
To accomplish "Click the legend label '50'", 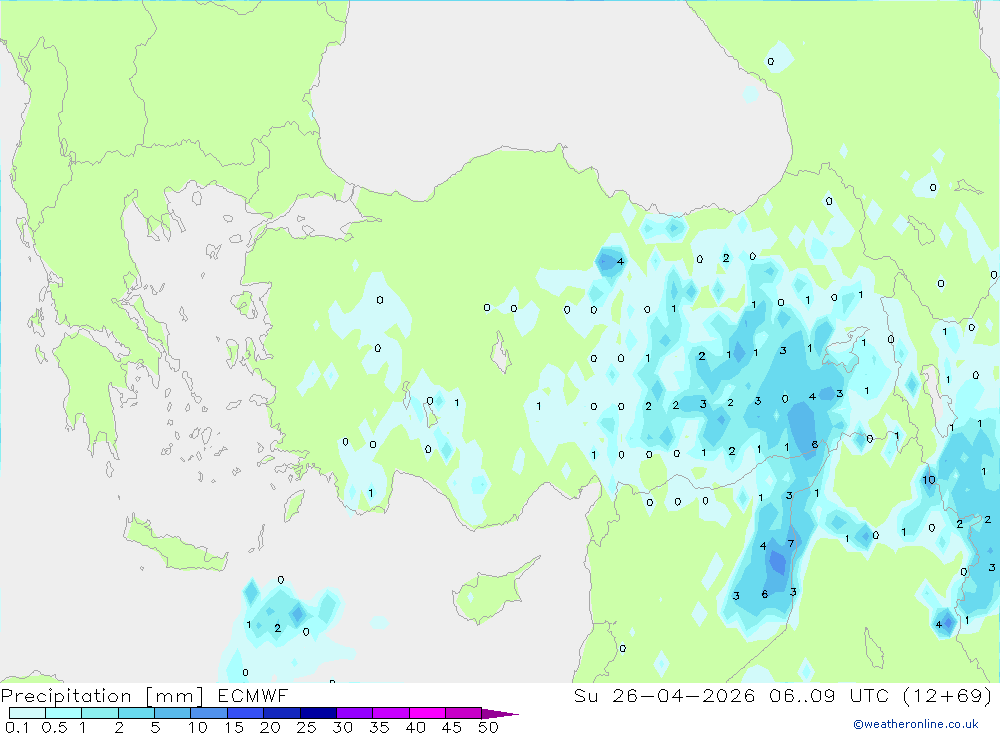I will click(488, 727).
